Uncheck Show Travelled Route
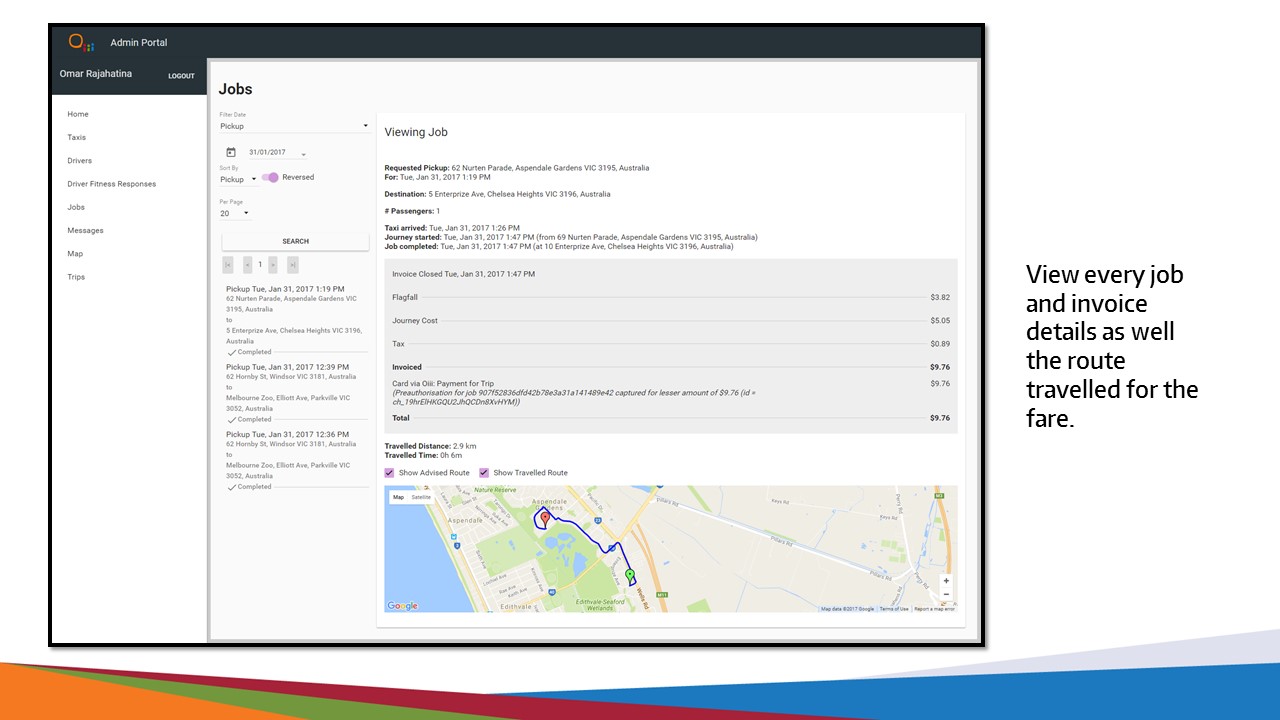The height and width of the screenshot is (720, 1280). 484,473
